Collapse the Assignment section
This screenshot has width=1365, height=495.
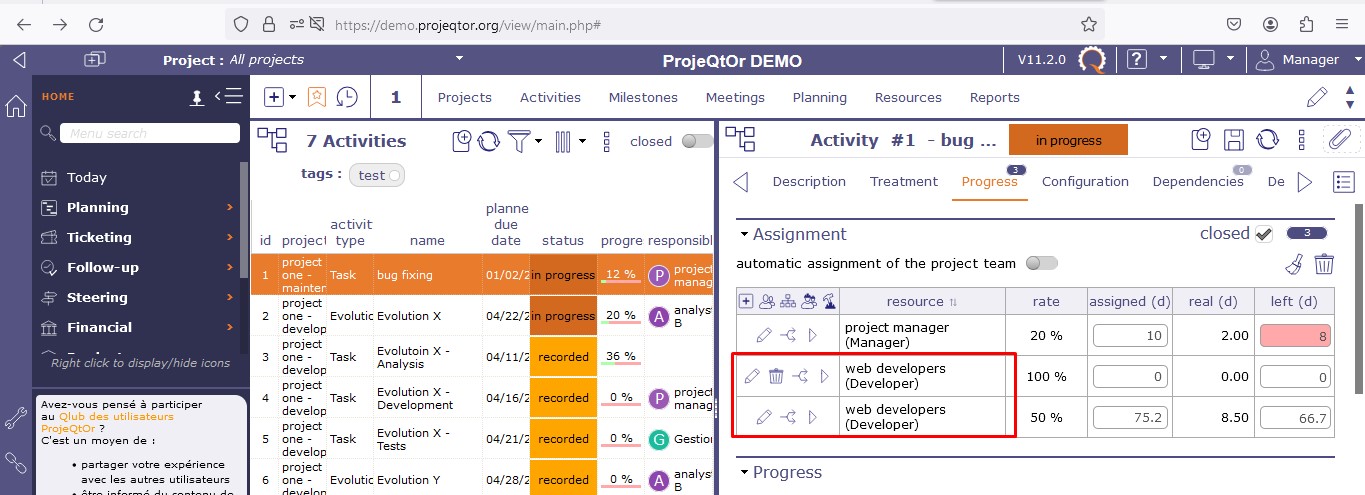click(x=744, y=234)
